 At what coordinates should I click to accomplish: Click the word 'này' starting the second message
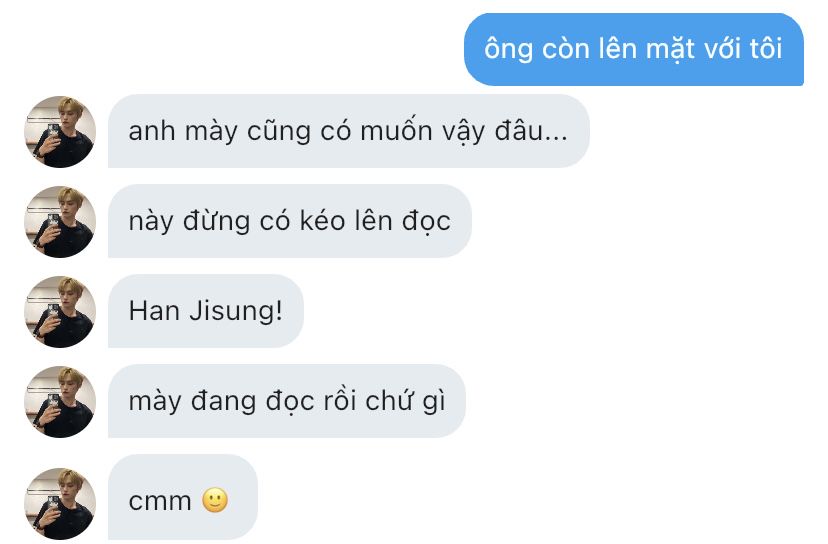point(151,221)
